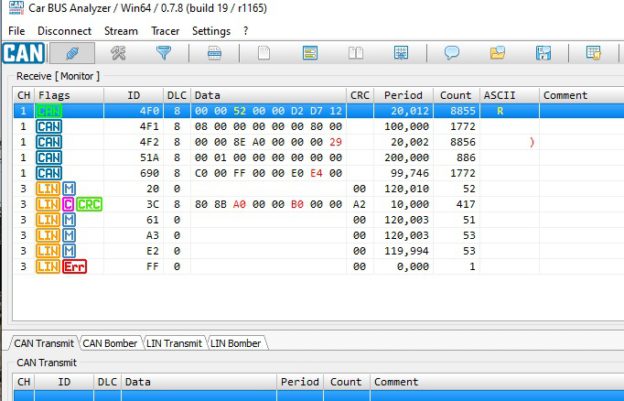Screen dimensions: 624x401
Task: Click the ASCII column header
Action: click(509, 95)
